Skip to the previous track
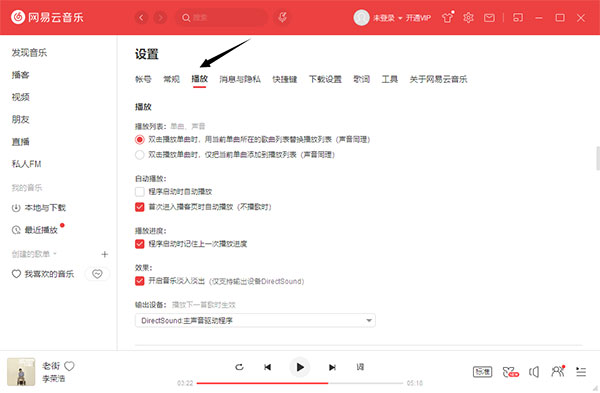The width and height of the screenshot is (600, 393). point(267,367)
